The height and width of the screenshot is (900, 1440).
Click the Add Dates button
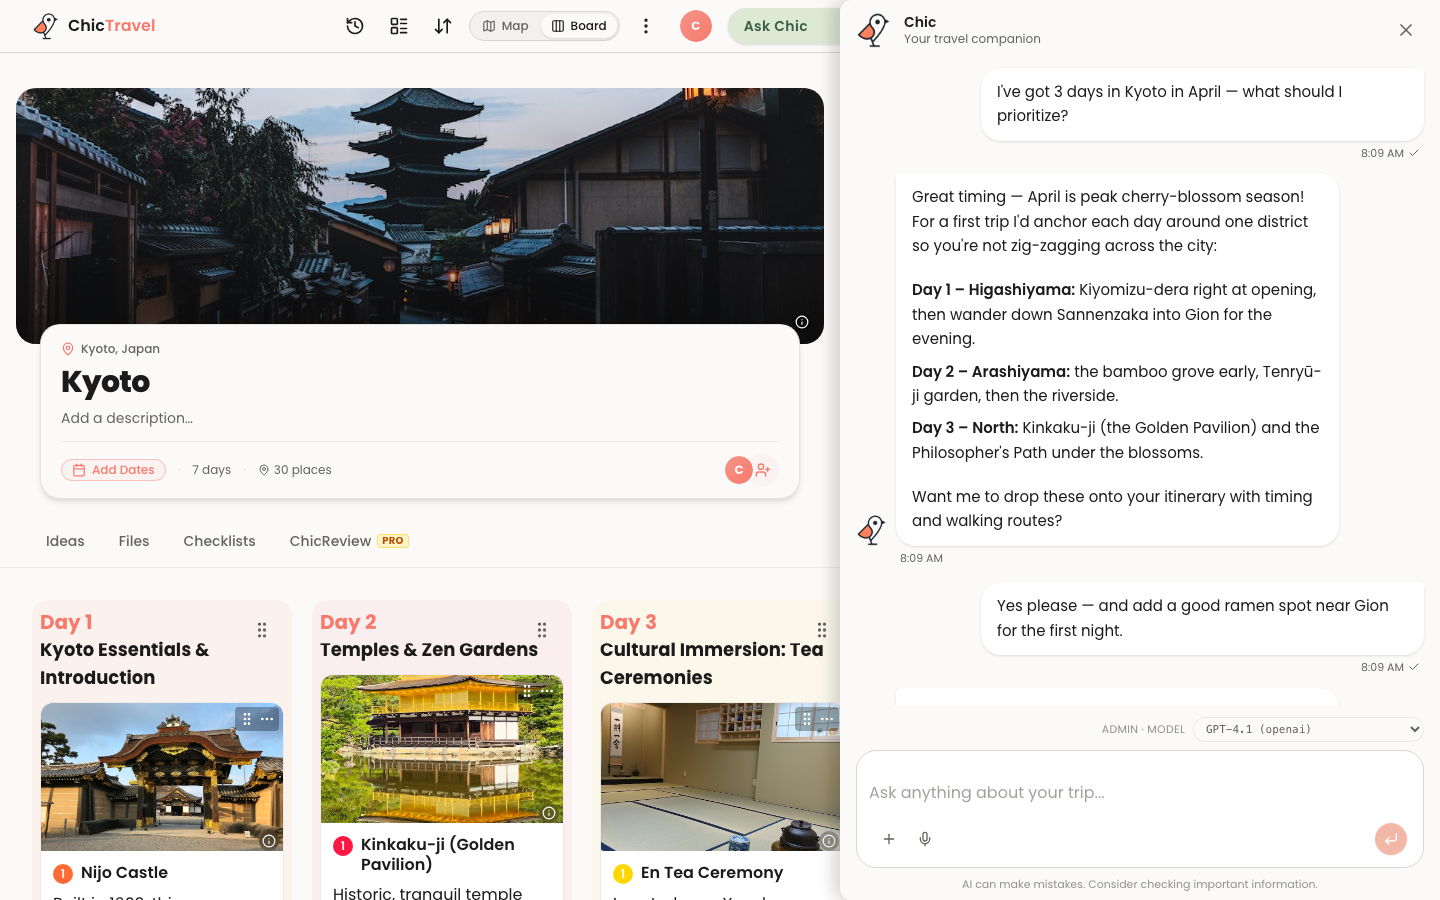[113, 470]
